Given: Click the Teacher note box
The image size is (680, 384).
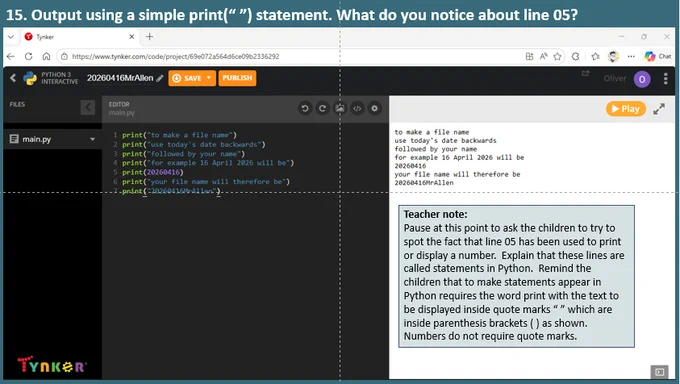Looking at the screenshot, I should 517,276.
